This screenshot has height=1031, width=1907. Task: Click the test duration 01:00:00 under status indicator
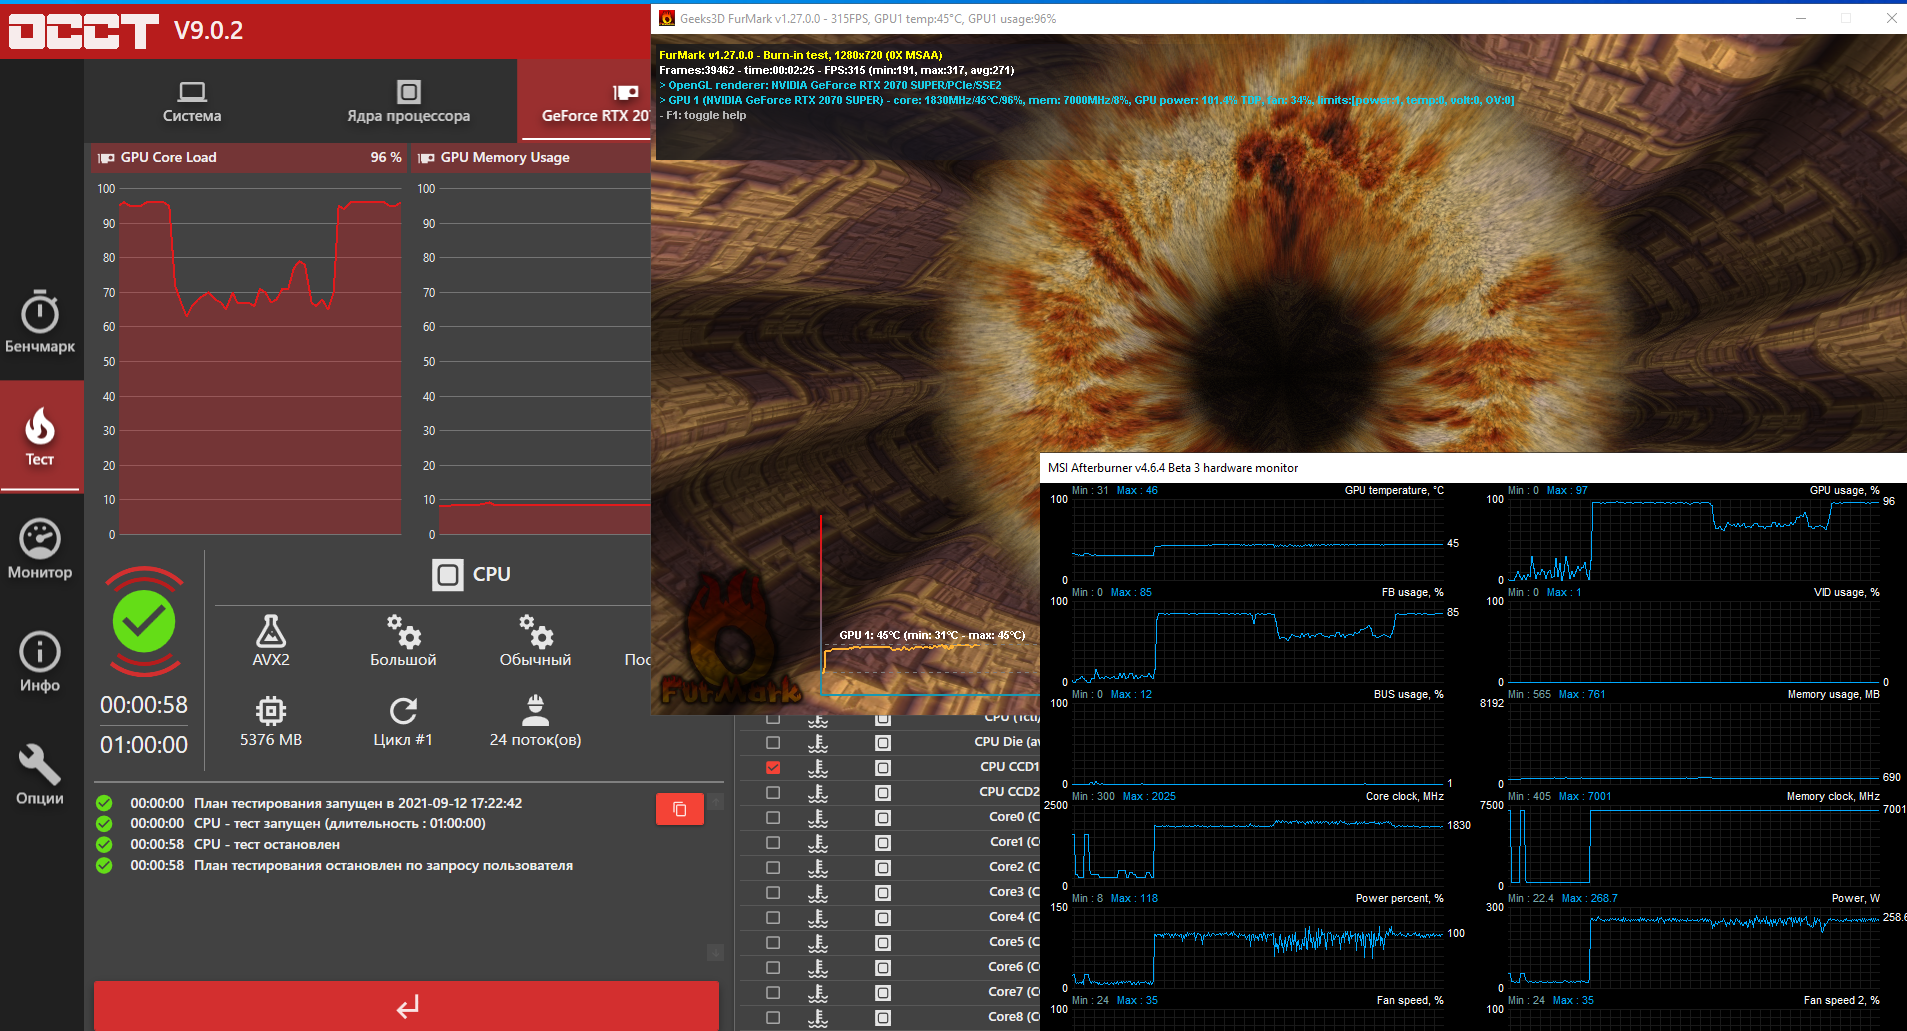click(x=144, y=745)
